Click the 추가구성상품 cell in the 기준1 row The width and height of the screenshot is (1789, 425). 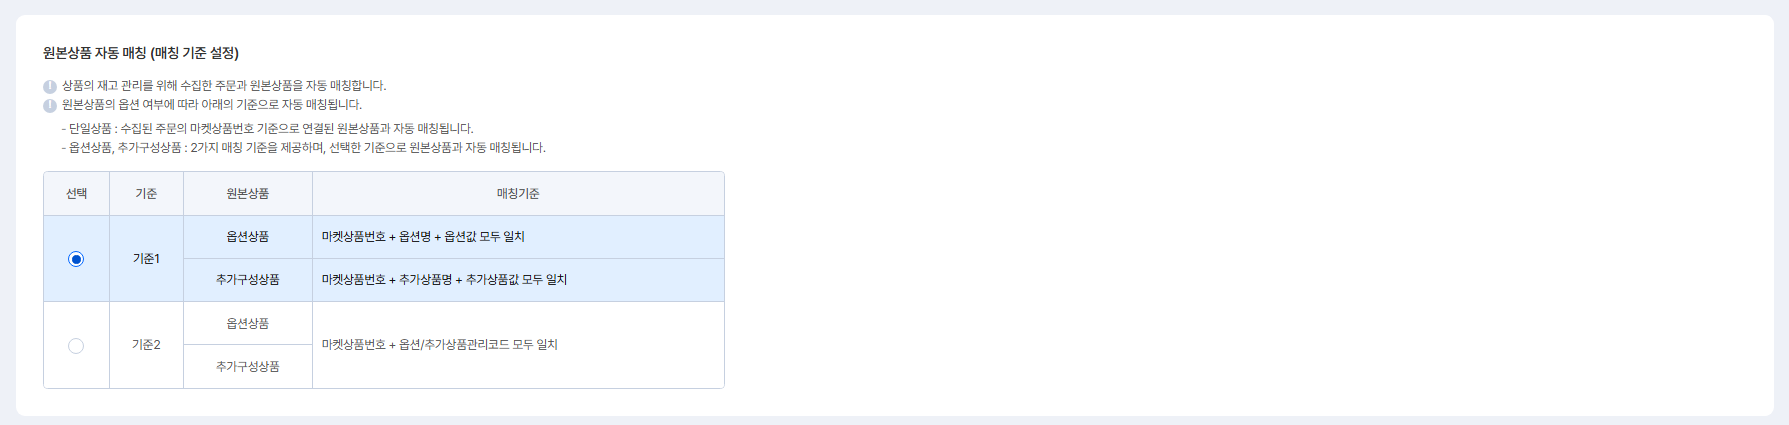tap(248, 280)
